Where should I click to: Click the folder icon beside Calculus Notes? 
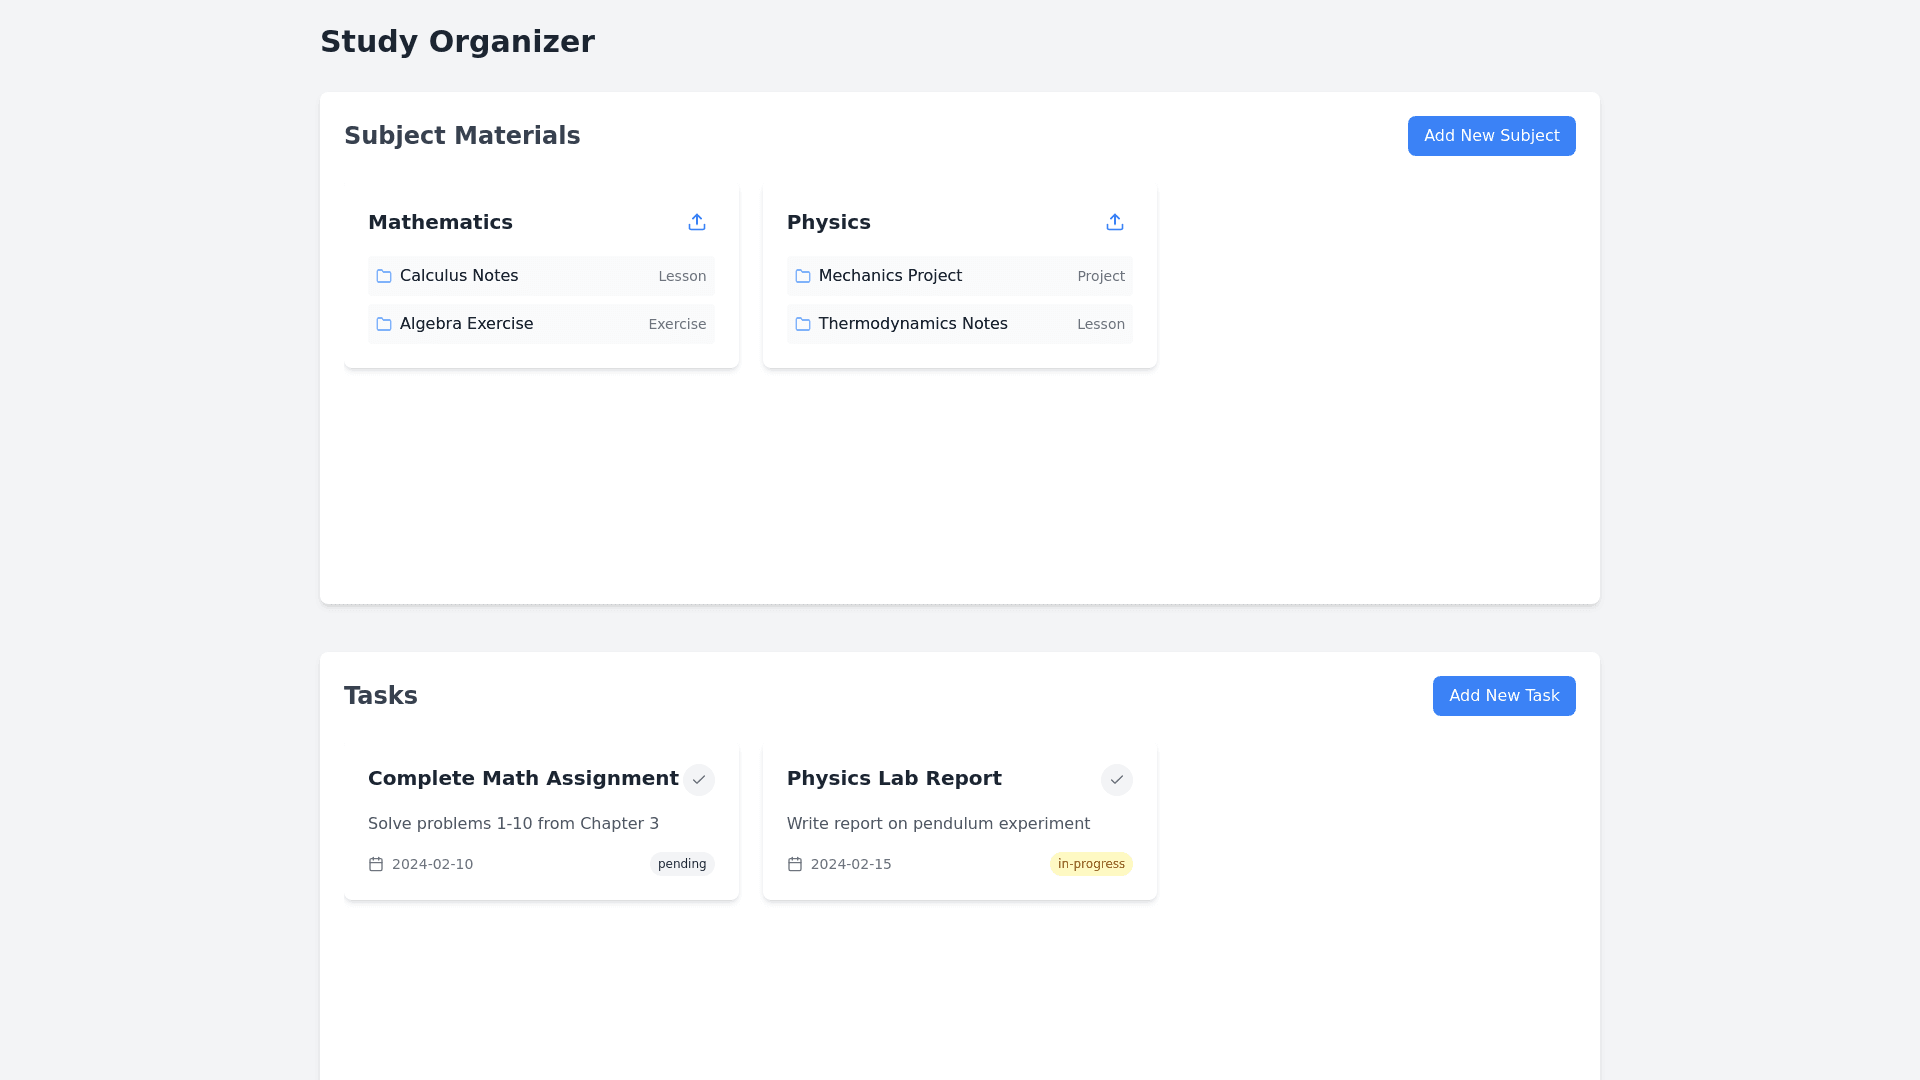coord(384,276)
